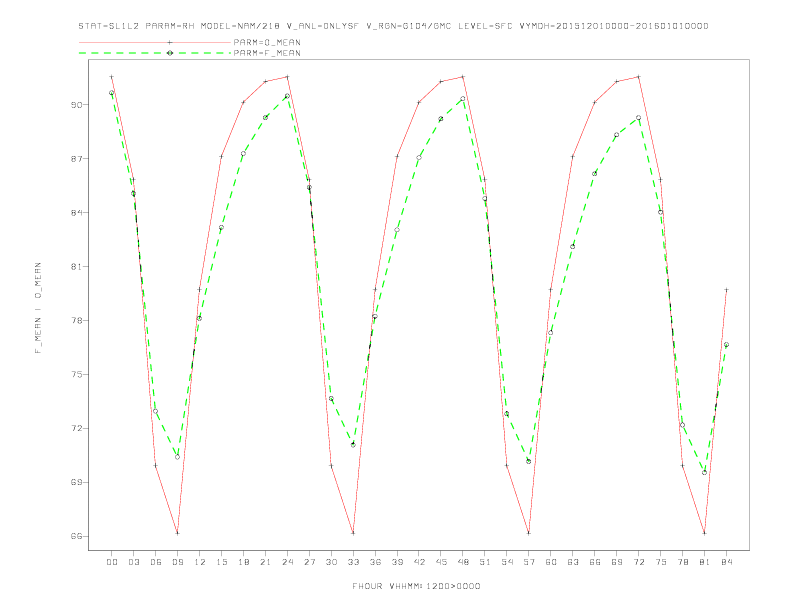This screenshot has height=612, width=792.
Task: Click the green F_MEAN circle marker at hour 30
Action: click(331, 399)
